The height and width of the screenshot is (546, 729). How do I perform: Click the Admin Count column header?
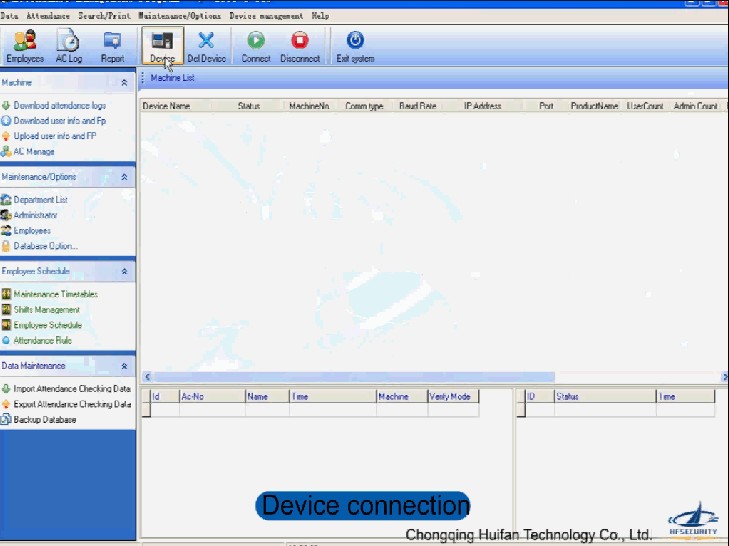click(695, 106)
